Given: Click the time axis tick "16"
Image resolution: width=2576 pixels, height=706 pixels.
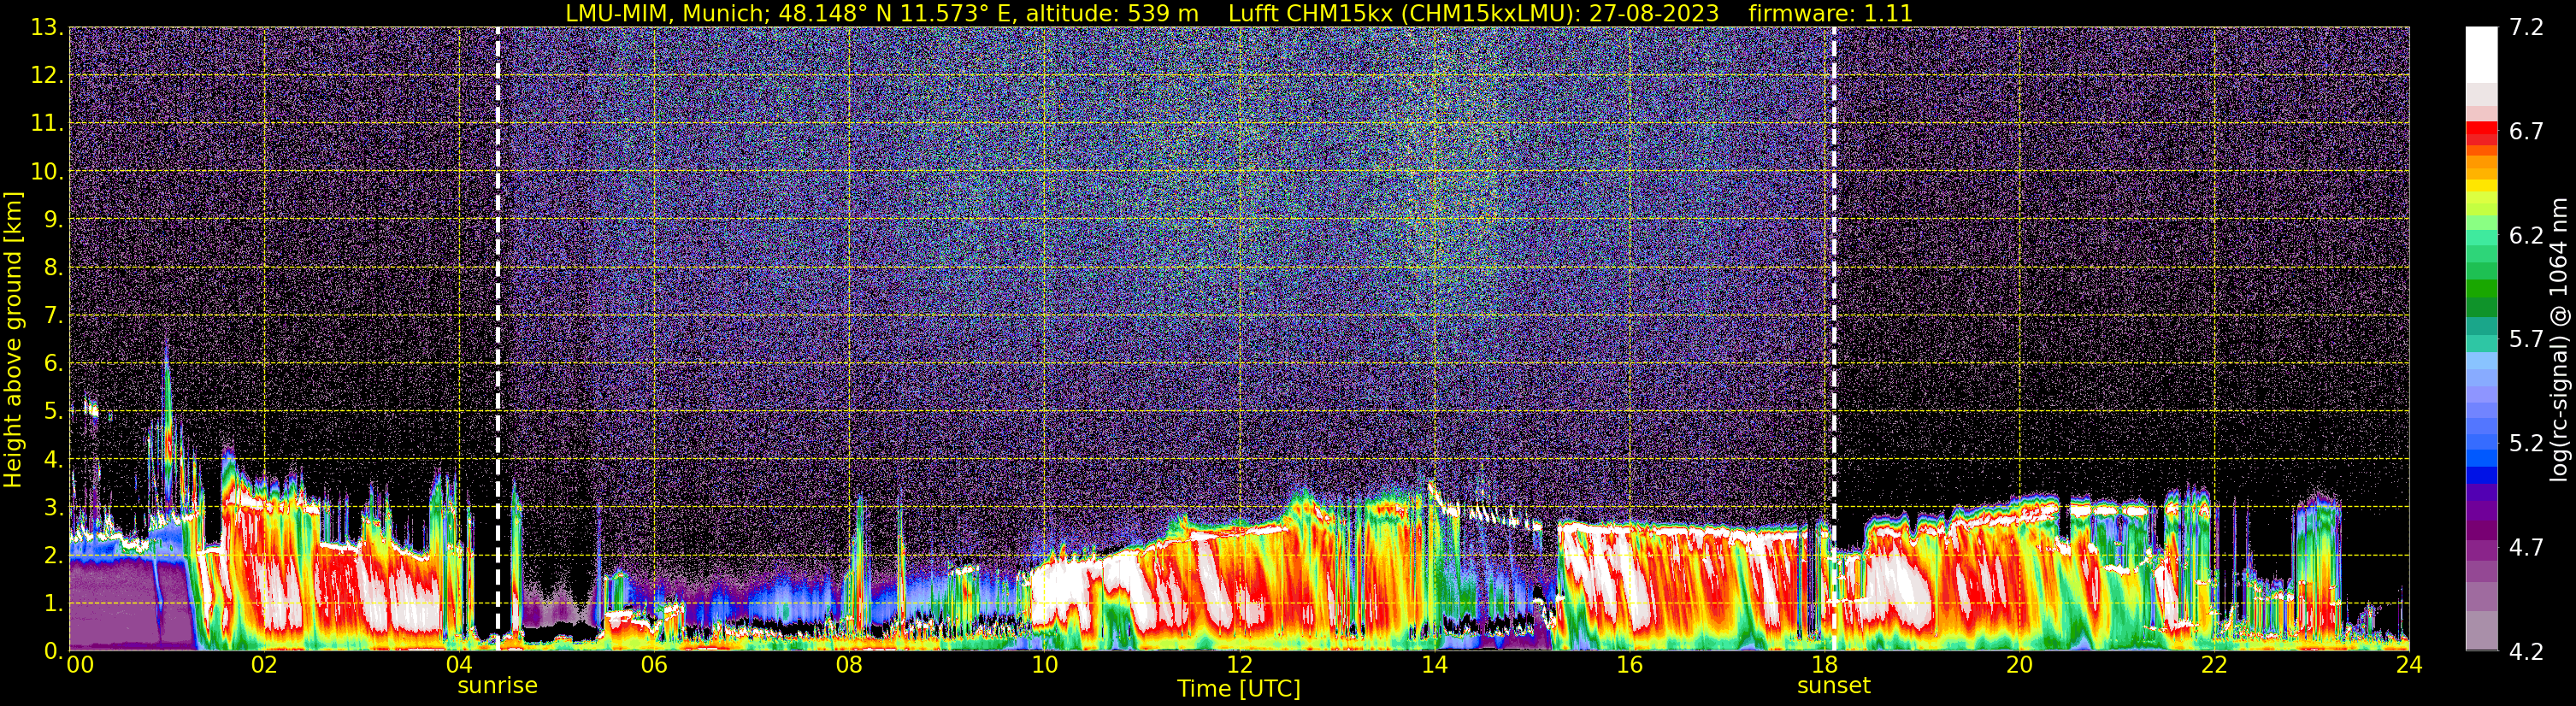Looking at the screenshot, I should tap(1629, 666).
